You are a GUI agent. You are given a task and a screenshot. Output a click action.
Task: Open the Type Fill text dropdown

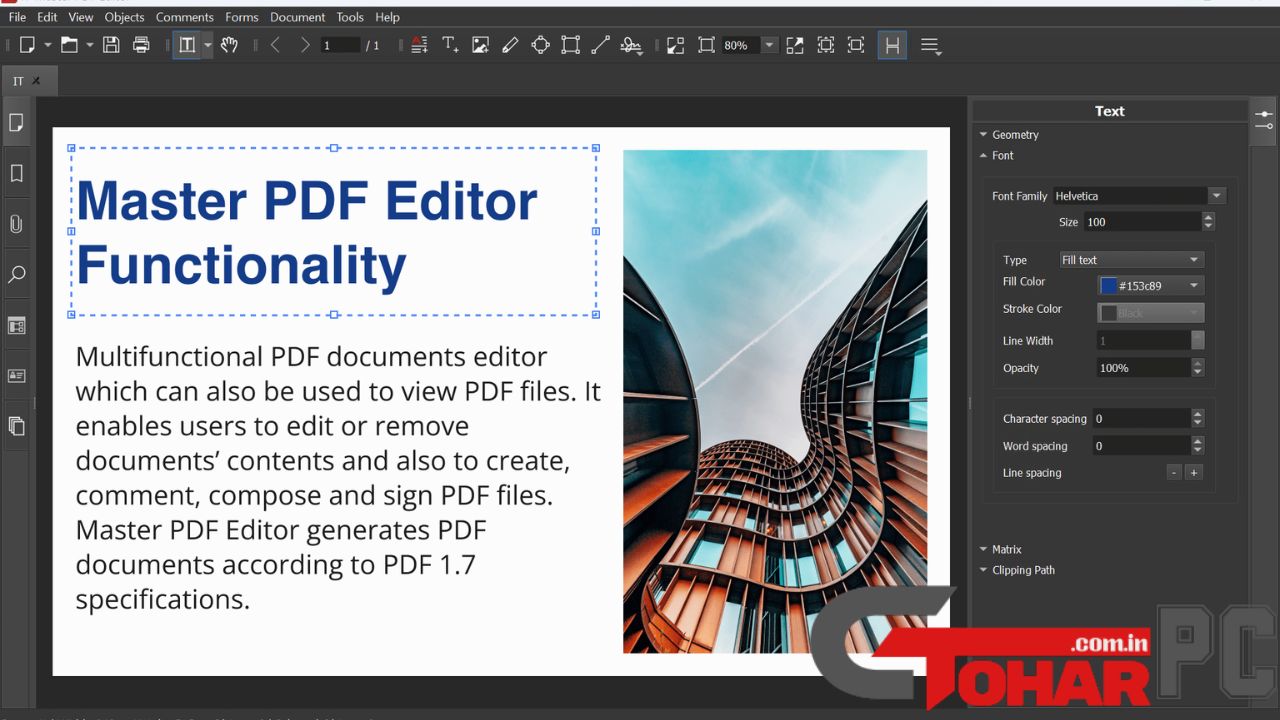1131,260
